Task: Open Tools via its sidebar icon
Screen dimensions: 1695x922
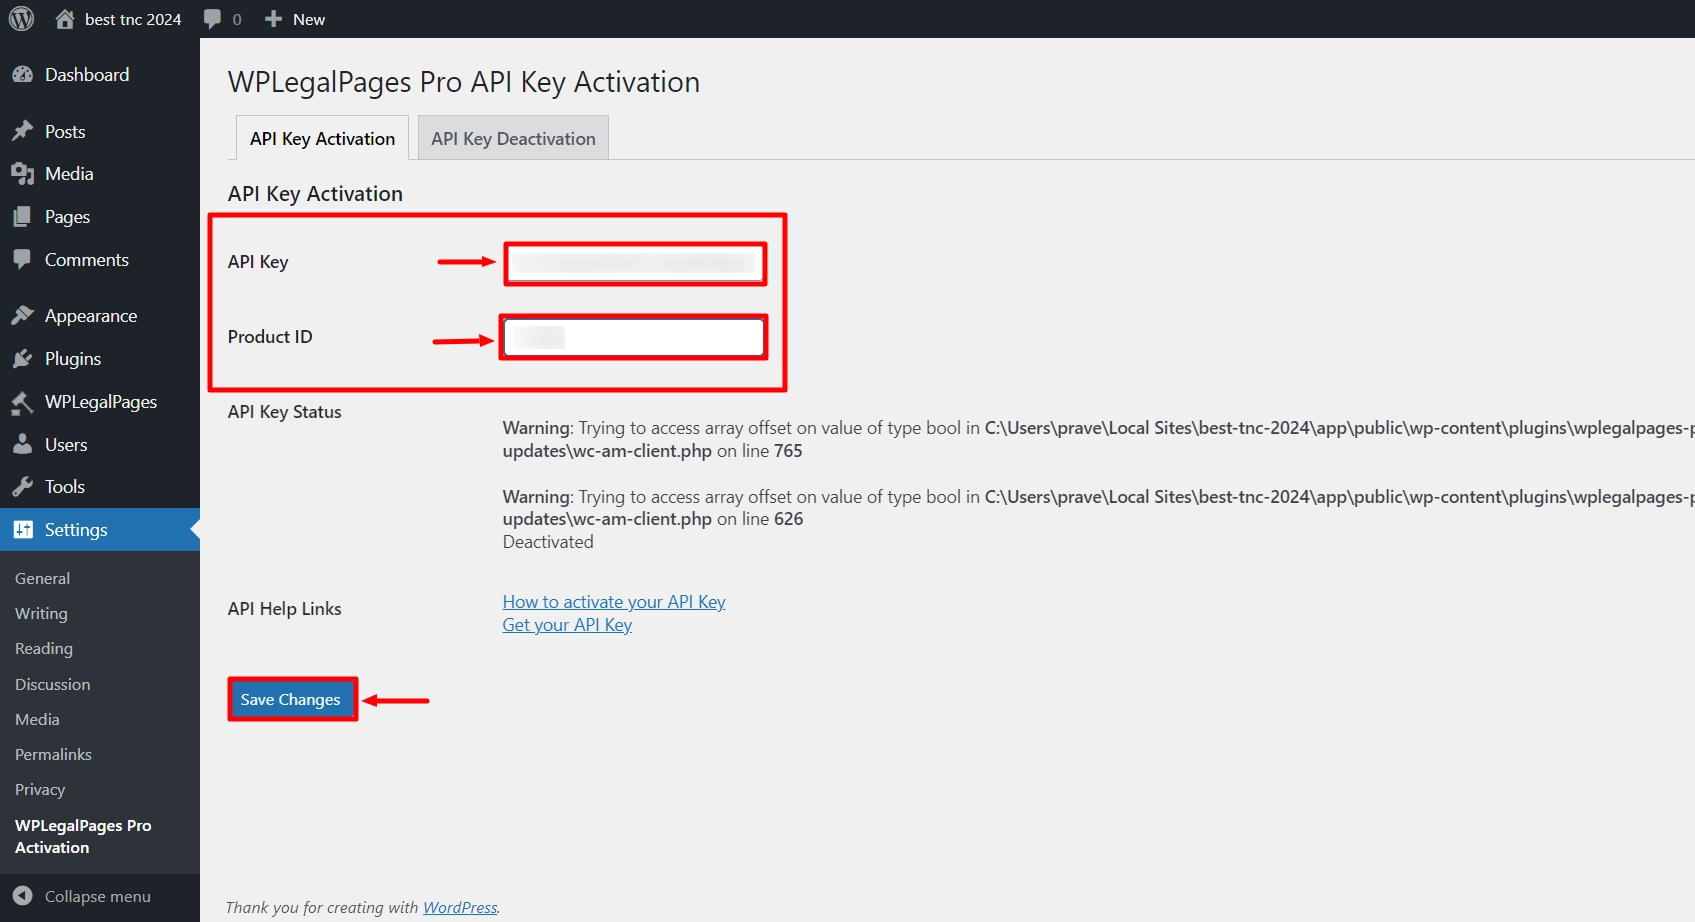Action: pyautogui.click(x=24, y=486)
